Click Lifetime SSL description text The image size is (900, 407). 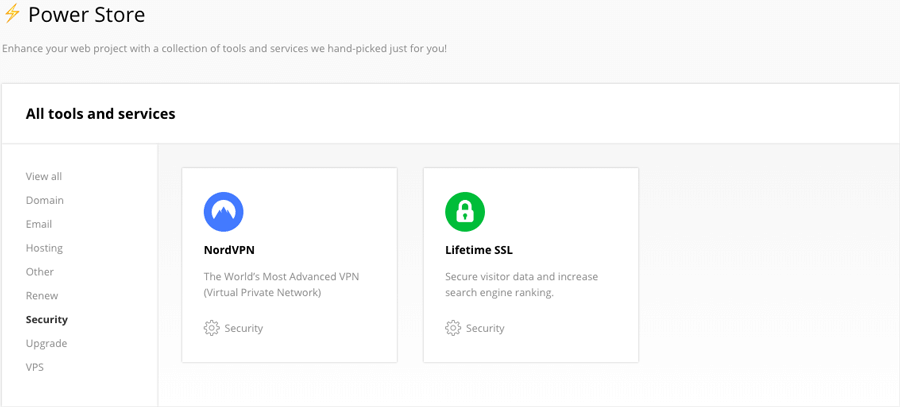tap(522, 285)
